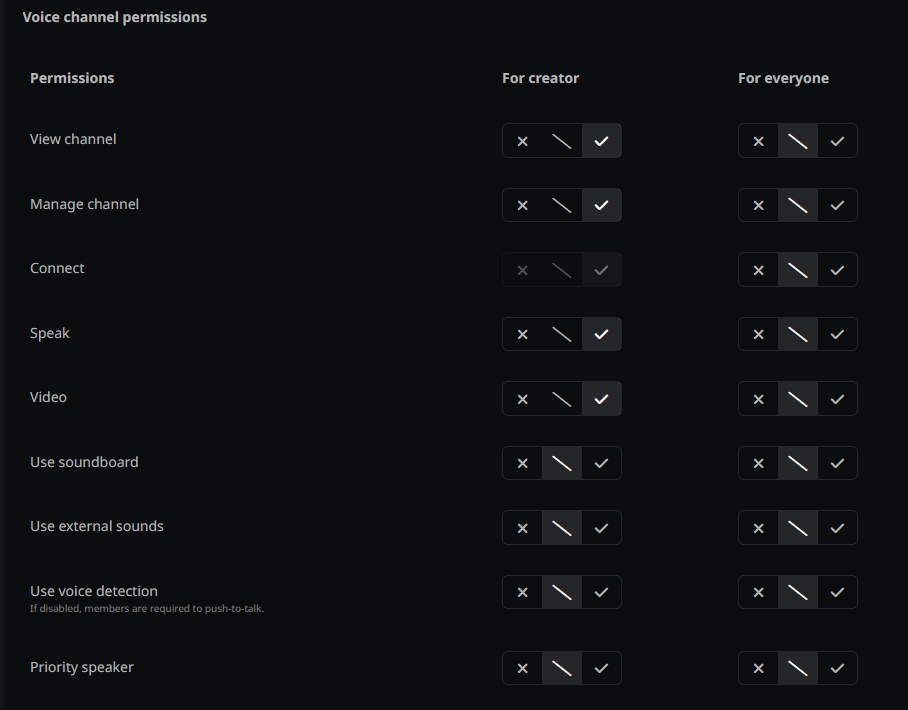Set Manage channel neutral for creator
Screen dimensions: 908x710
pyautogui.click(x=562, y=205)
